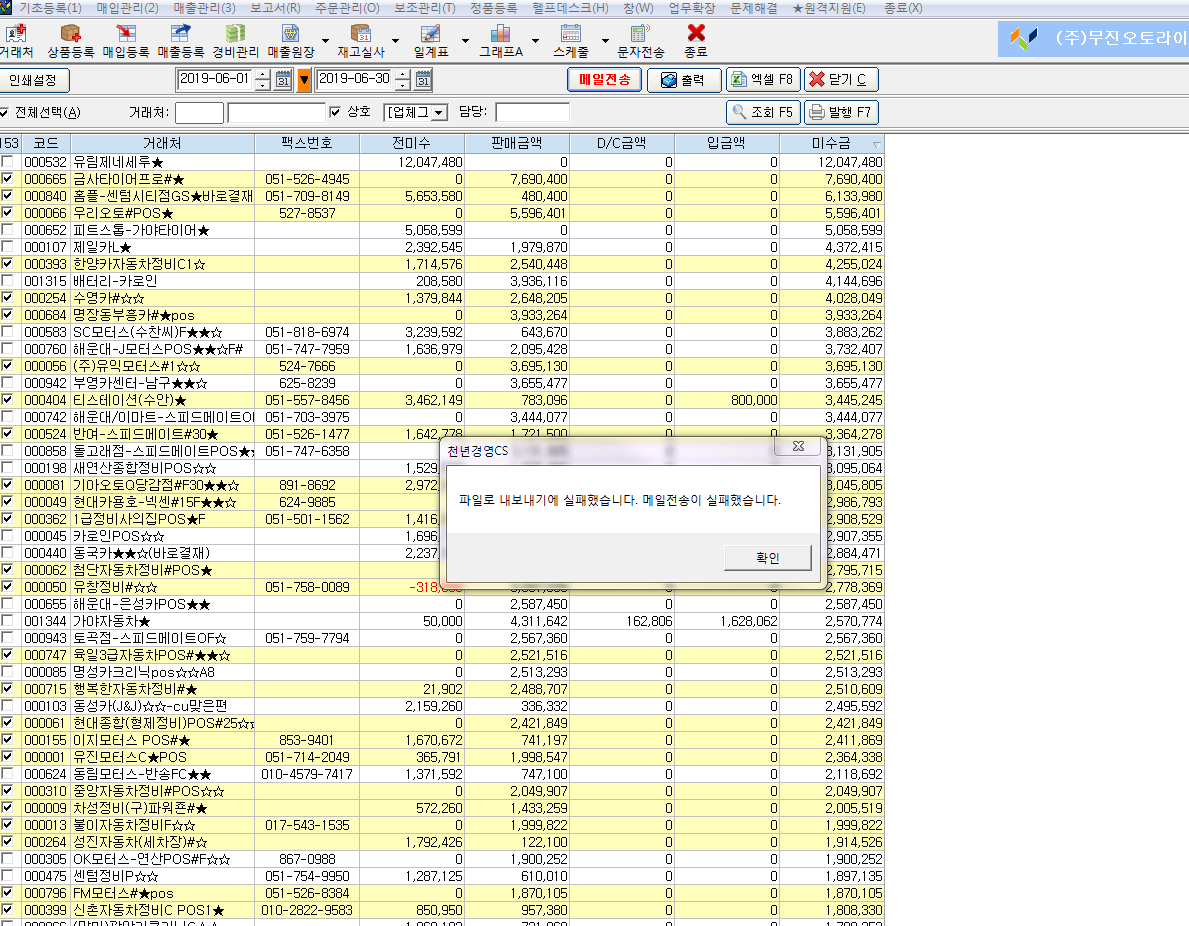The width and height of the screenshot is (1189, 926).
Task: Open the 경비관리 toolbar icon
Action: tap(235, 41)
